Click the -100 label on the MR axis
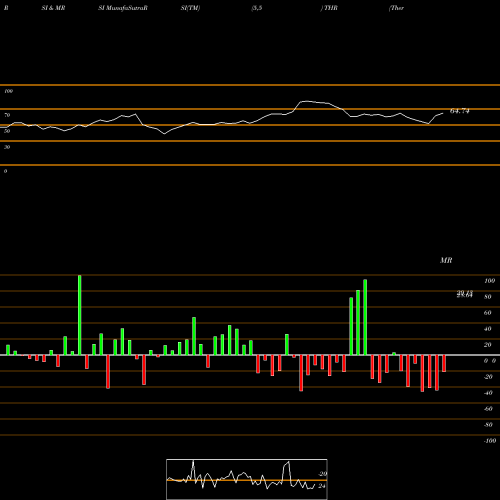The width and height of the screenshot is (500, 500). point(490,441)
